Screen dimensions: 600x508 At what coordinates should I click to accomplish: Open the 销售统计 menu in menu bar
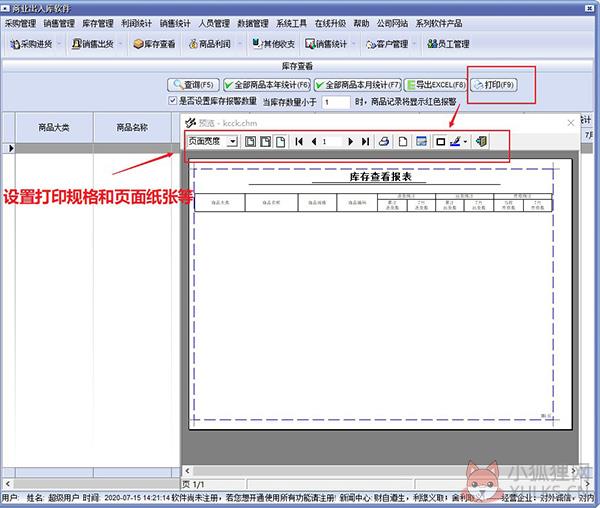pyautogui.click(x=175, y=23)
